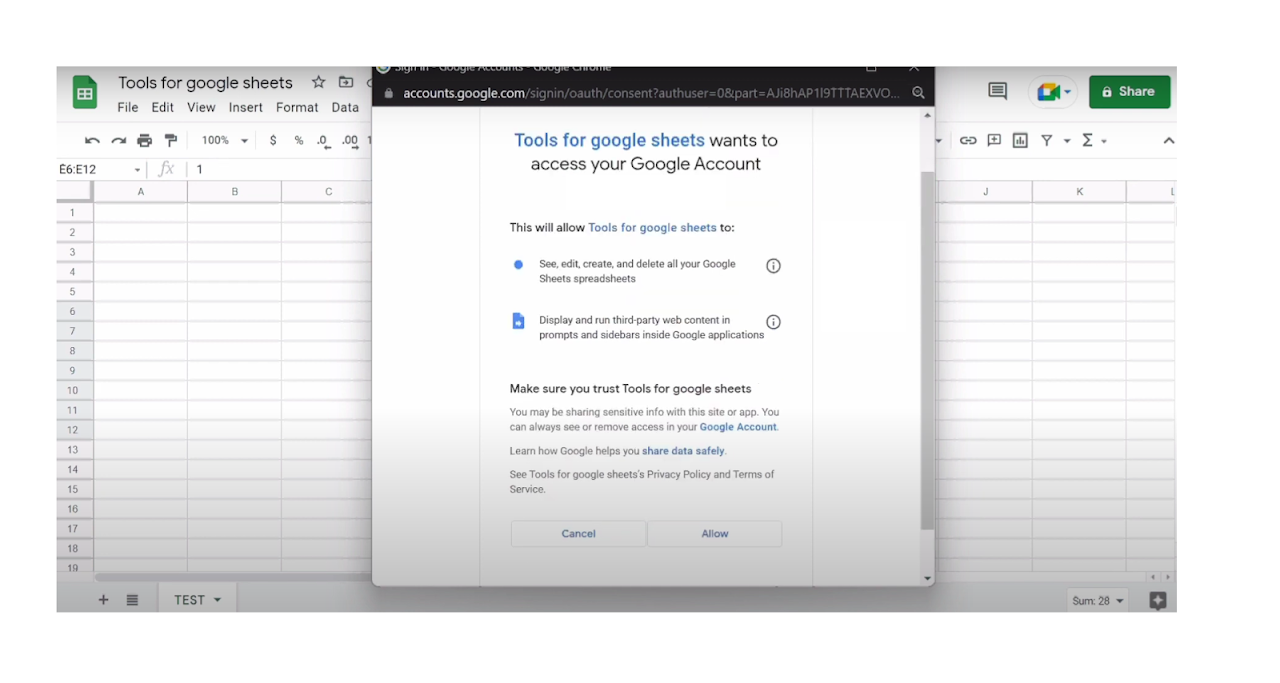Click the zoom magnifier in popup address bar

point(918,93)
